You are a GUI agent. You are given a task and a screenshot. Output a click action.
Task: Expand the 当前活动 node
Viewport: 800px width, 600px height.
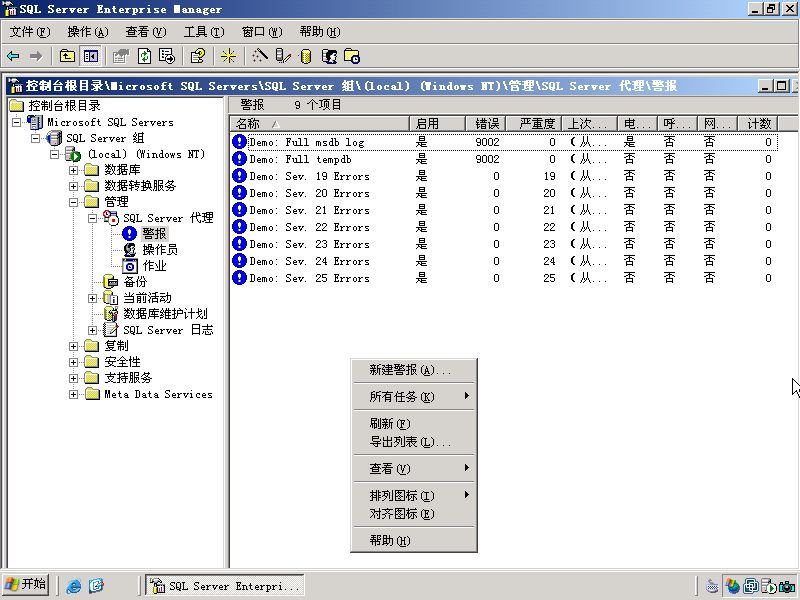pyautogui.click(x=92, y=298)
